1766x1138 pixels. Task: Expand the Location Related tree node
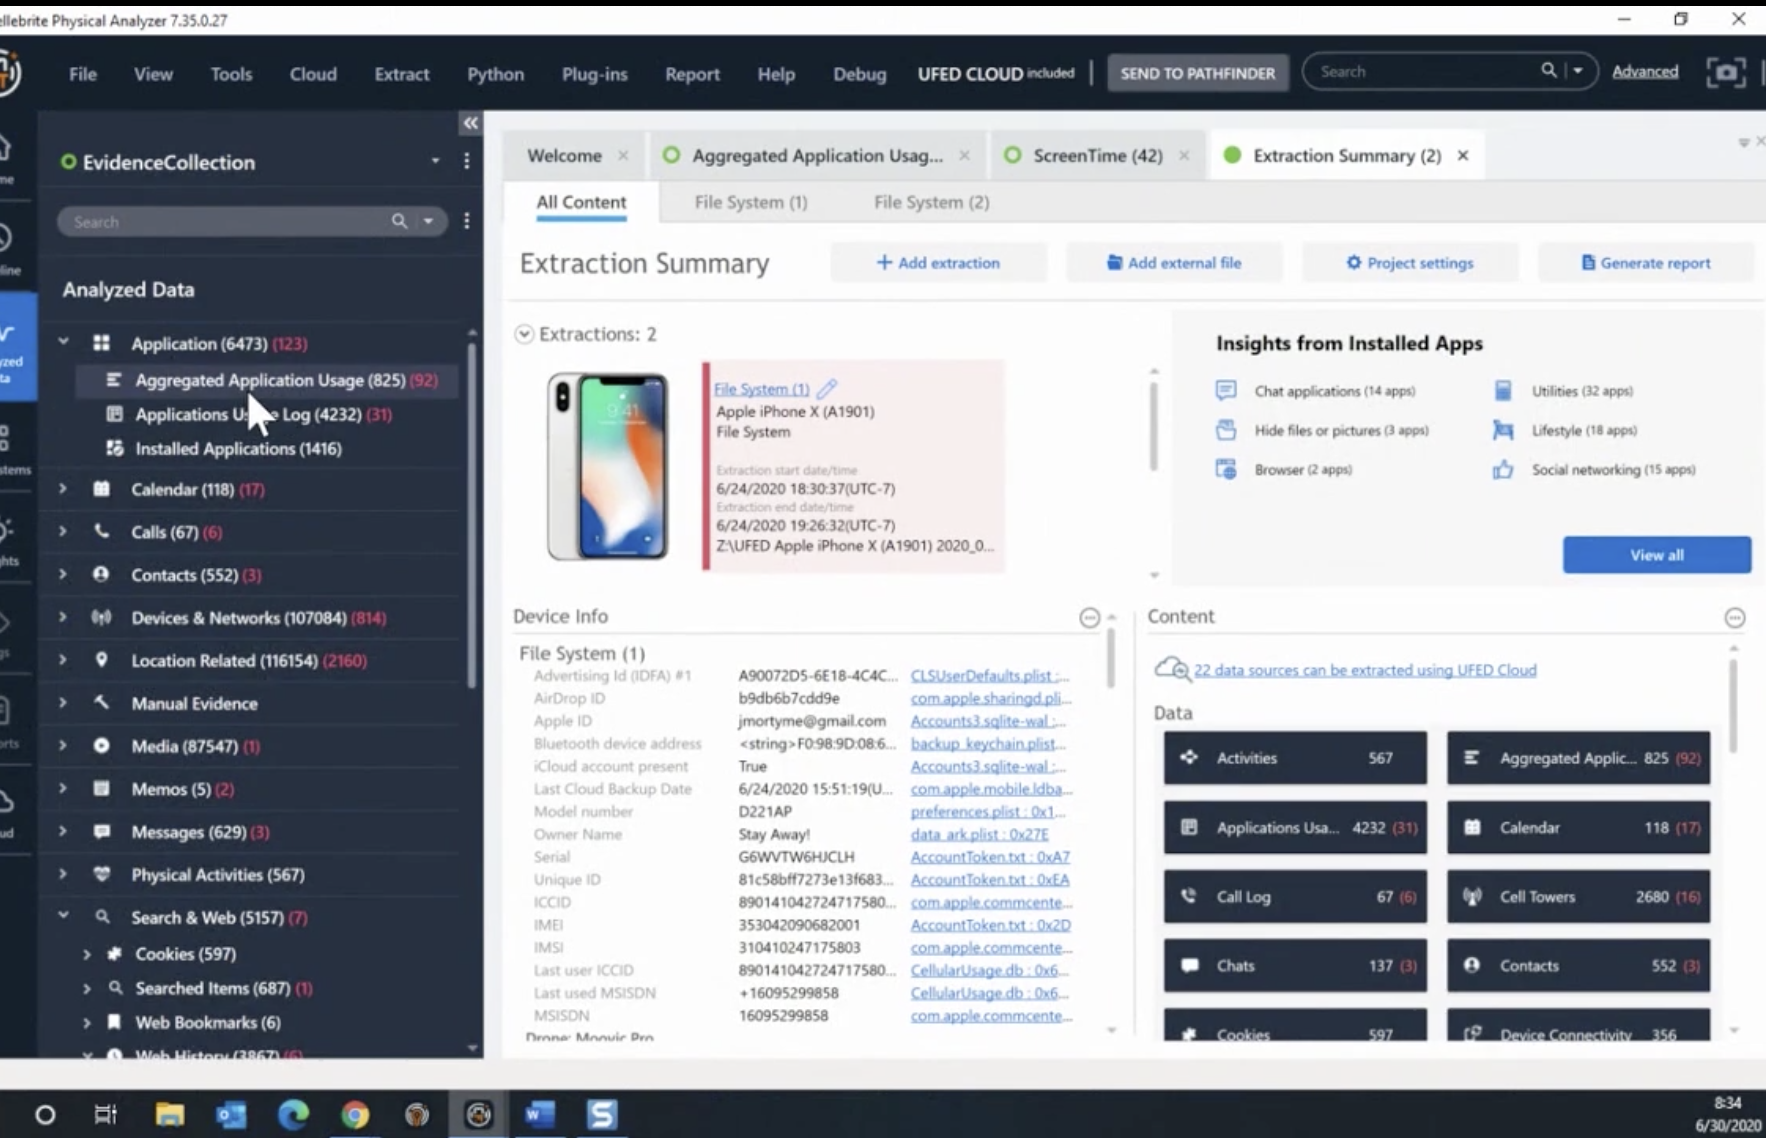(63, 660)
